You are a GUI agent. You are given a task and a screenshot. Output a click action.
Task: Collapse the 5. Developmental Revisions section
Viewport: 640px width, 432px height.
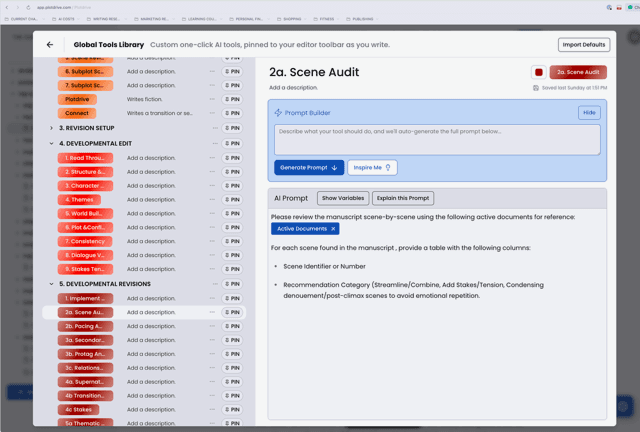tap(52, 284)
